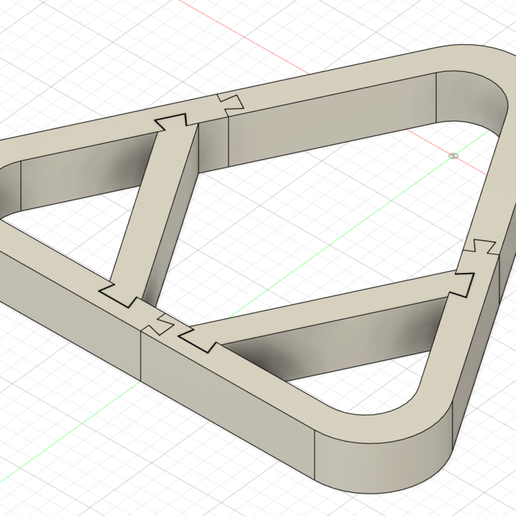516x516 pixels.
Task: Select the outer curved wall of the bottom corner
Action: click(383, 467)
